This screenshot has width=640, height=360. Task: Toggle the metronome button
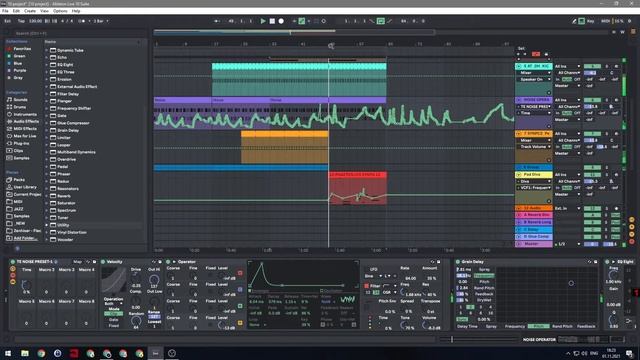pyautogui.click(x=81, y=21)
